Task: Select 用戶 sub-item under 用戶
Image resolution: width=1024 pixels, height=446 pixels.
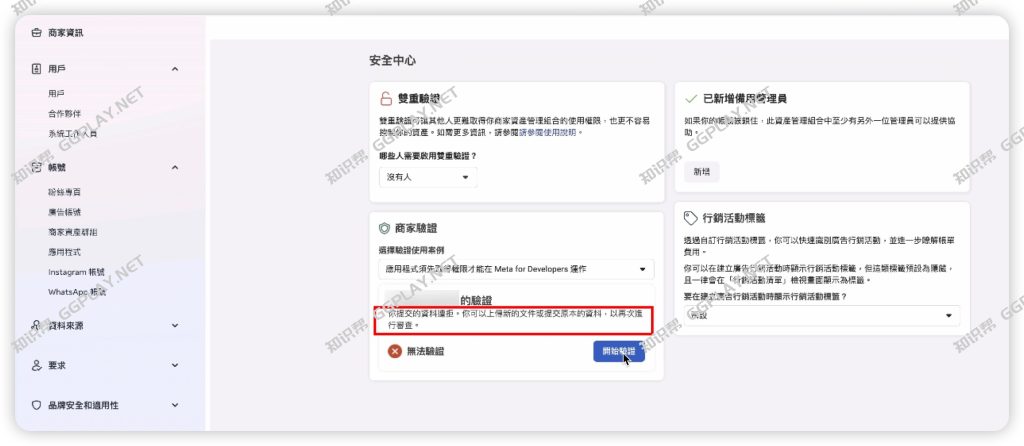Action: coord(56,93)
